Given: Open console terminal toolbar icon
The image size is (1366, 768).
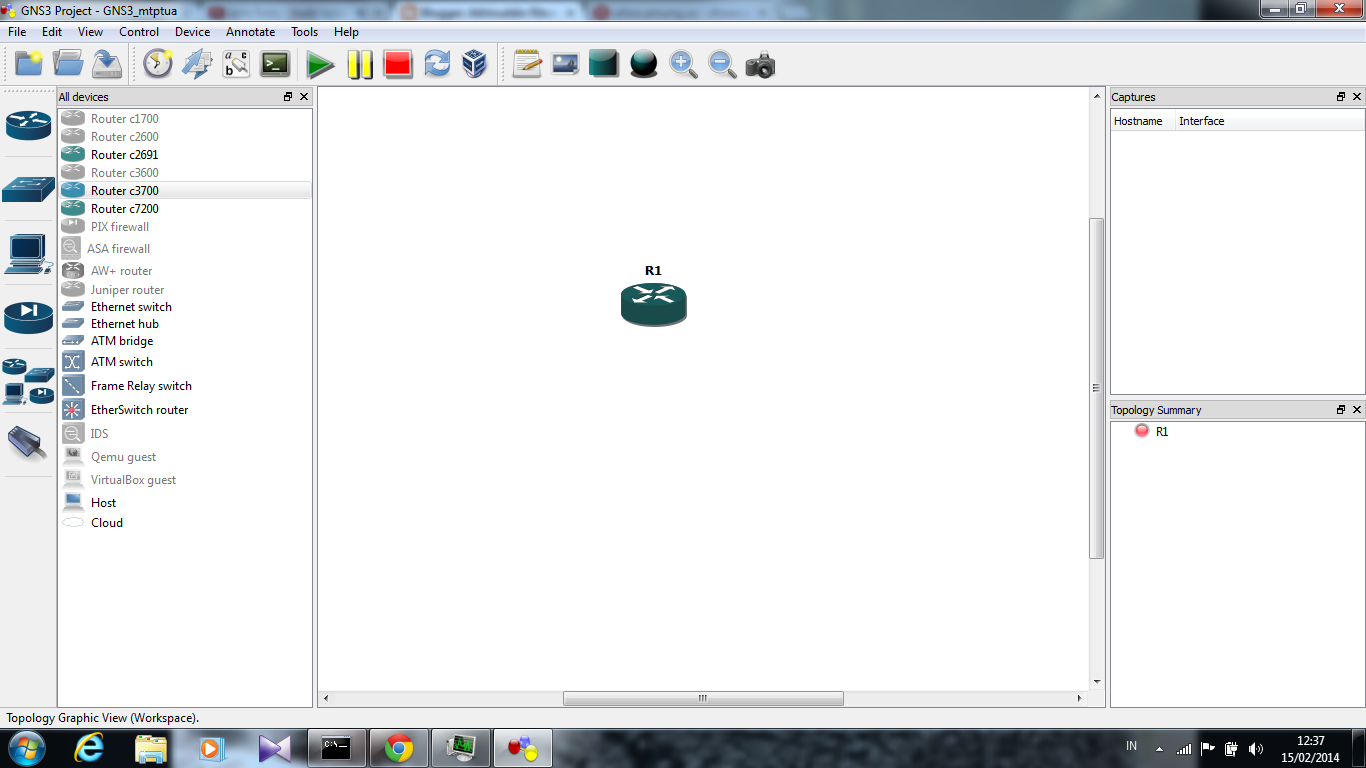Looking at the screenshot, I should point(275,64).
